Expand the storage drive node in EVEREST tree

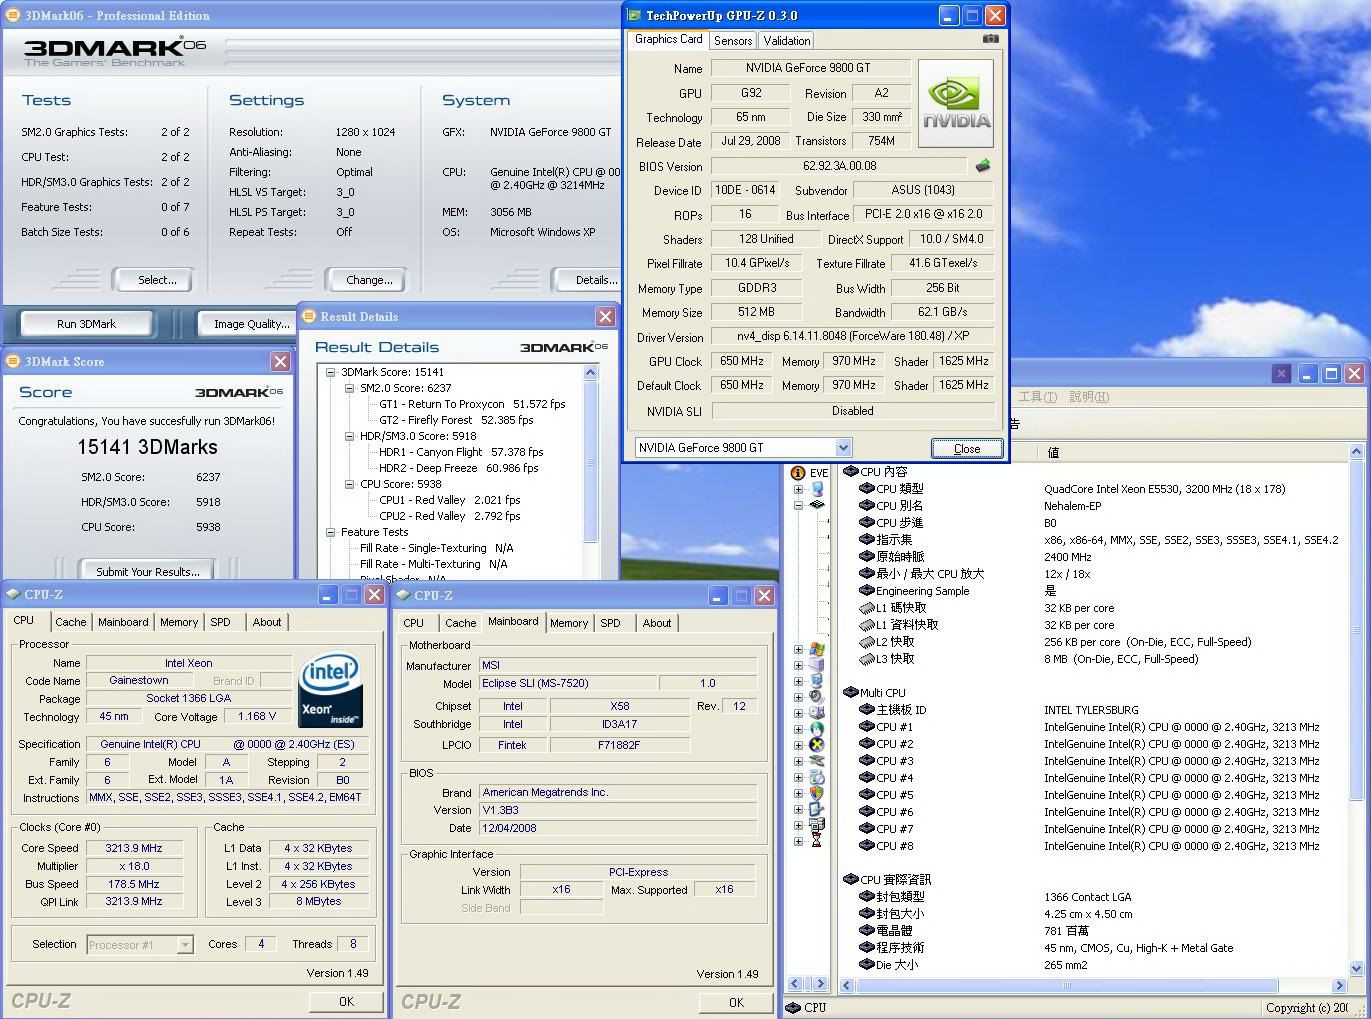pyautogui.click(x=798, y=713)
